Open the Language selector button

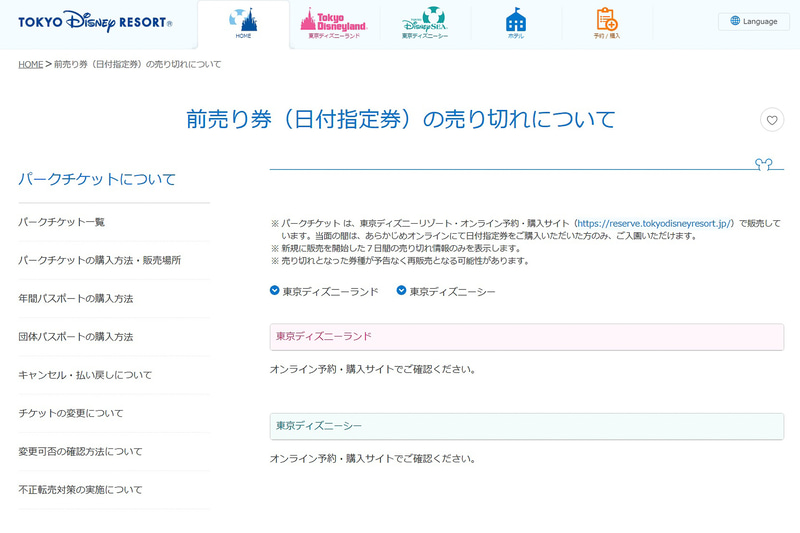(x=754, y=21)
